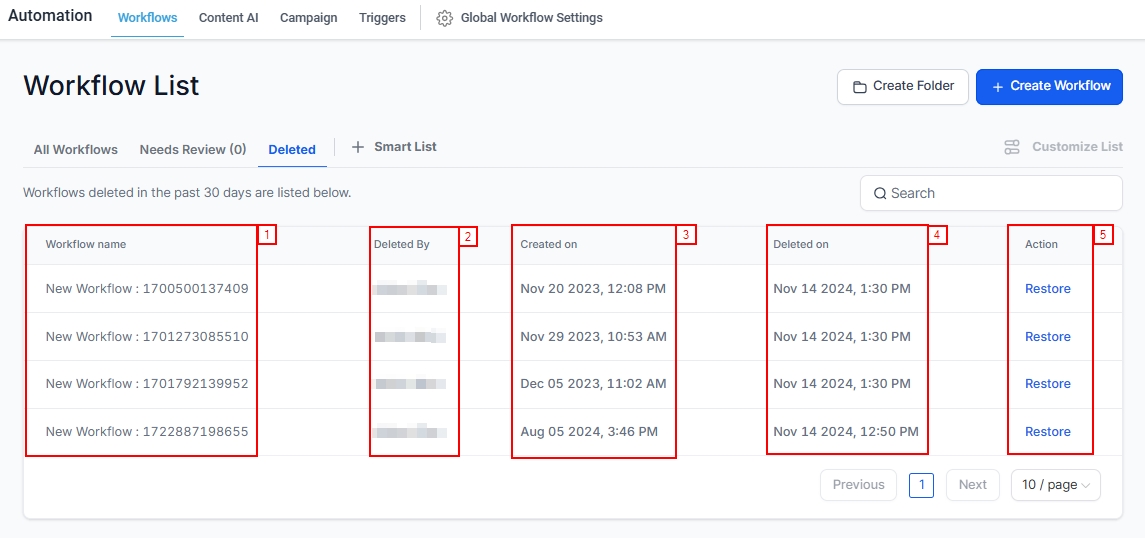
Task: Click the plus icon beside Smart List
Action: click(358, 147)
